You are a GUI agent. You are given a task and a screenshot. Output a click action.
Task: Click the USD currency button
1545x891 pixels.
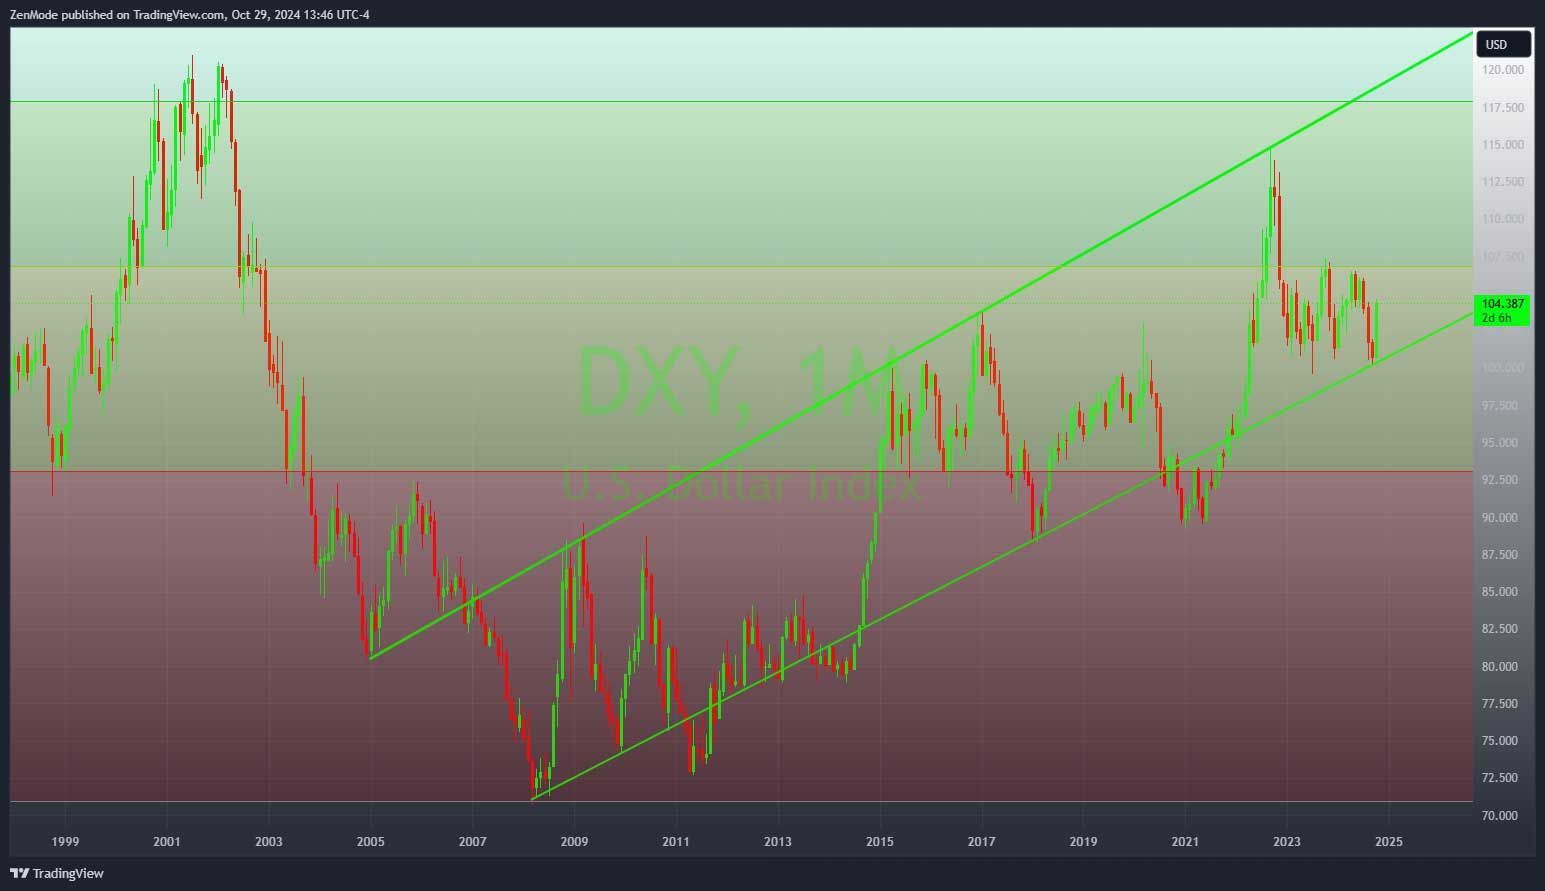coord(1503,44)
